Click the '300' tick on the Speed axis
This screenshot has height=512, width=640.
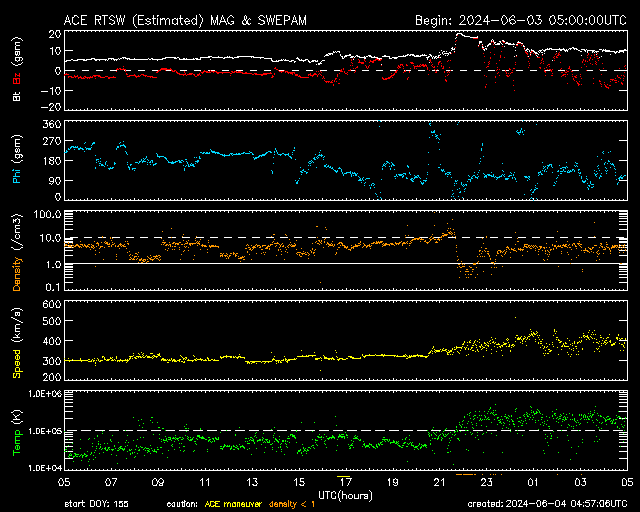click(52, 361)
